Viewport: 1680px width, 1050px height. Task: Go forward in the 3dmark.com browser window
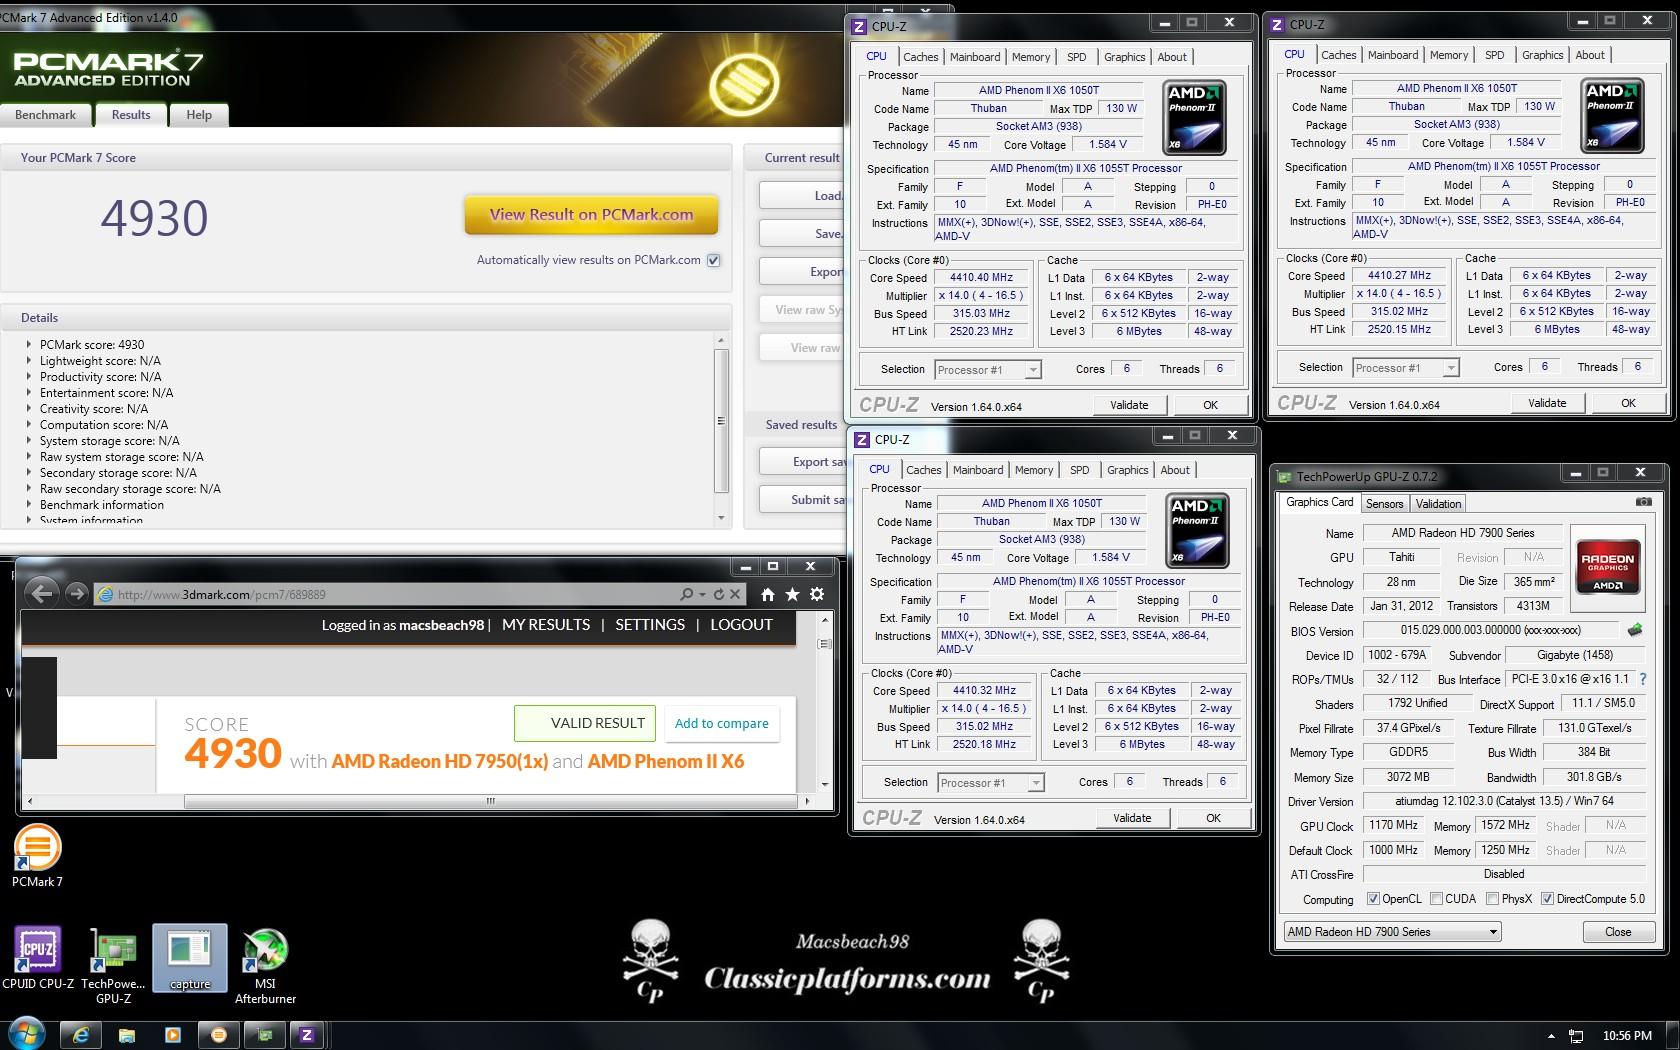76,594
